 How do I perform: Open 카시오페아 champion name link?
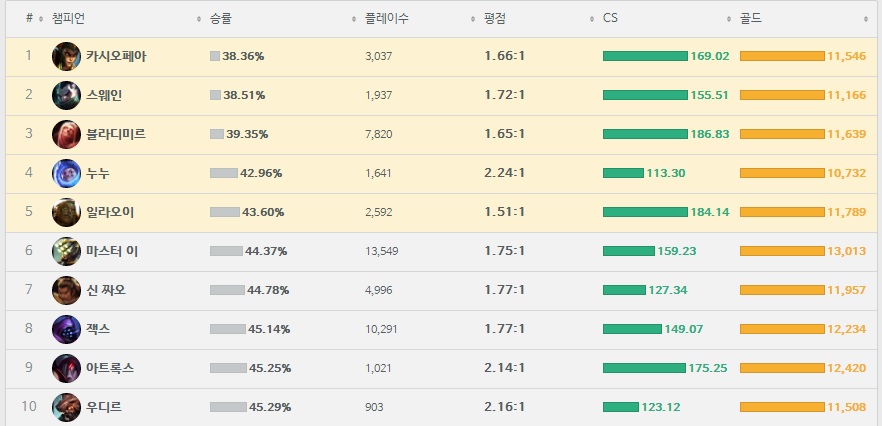116,56
